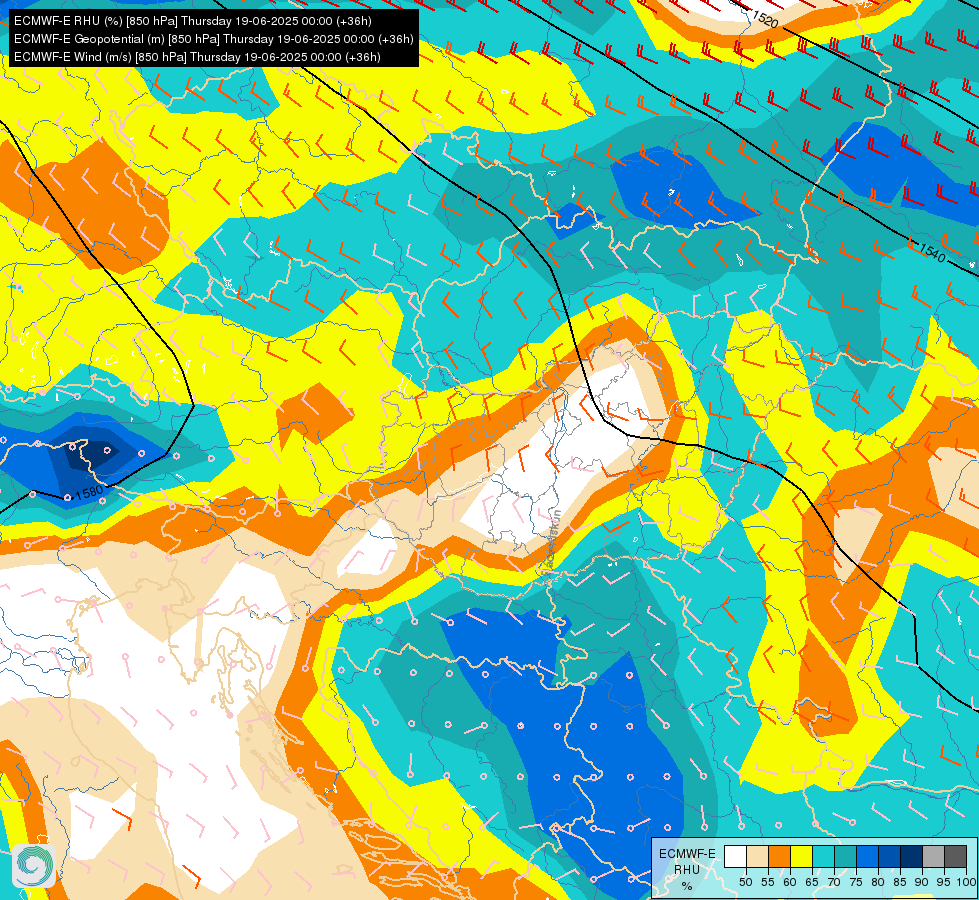979x900 pixels.
Task: Pick the cyan legend swatch for 65-70
Action: tap(823, 856)
